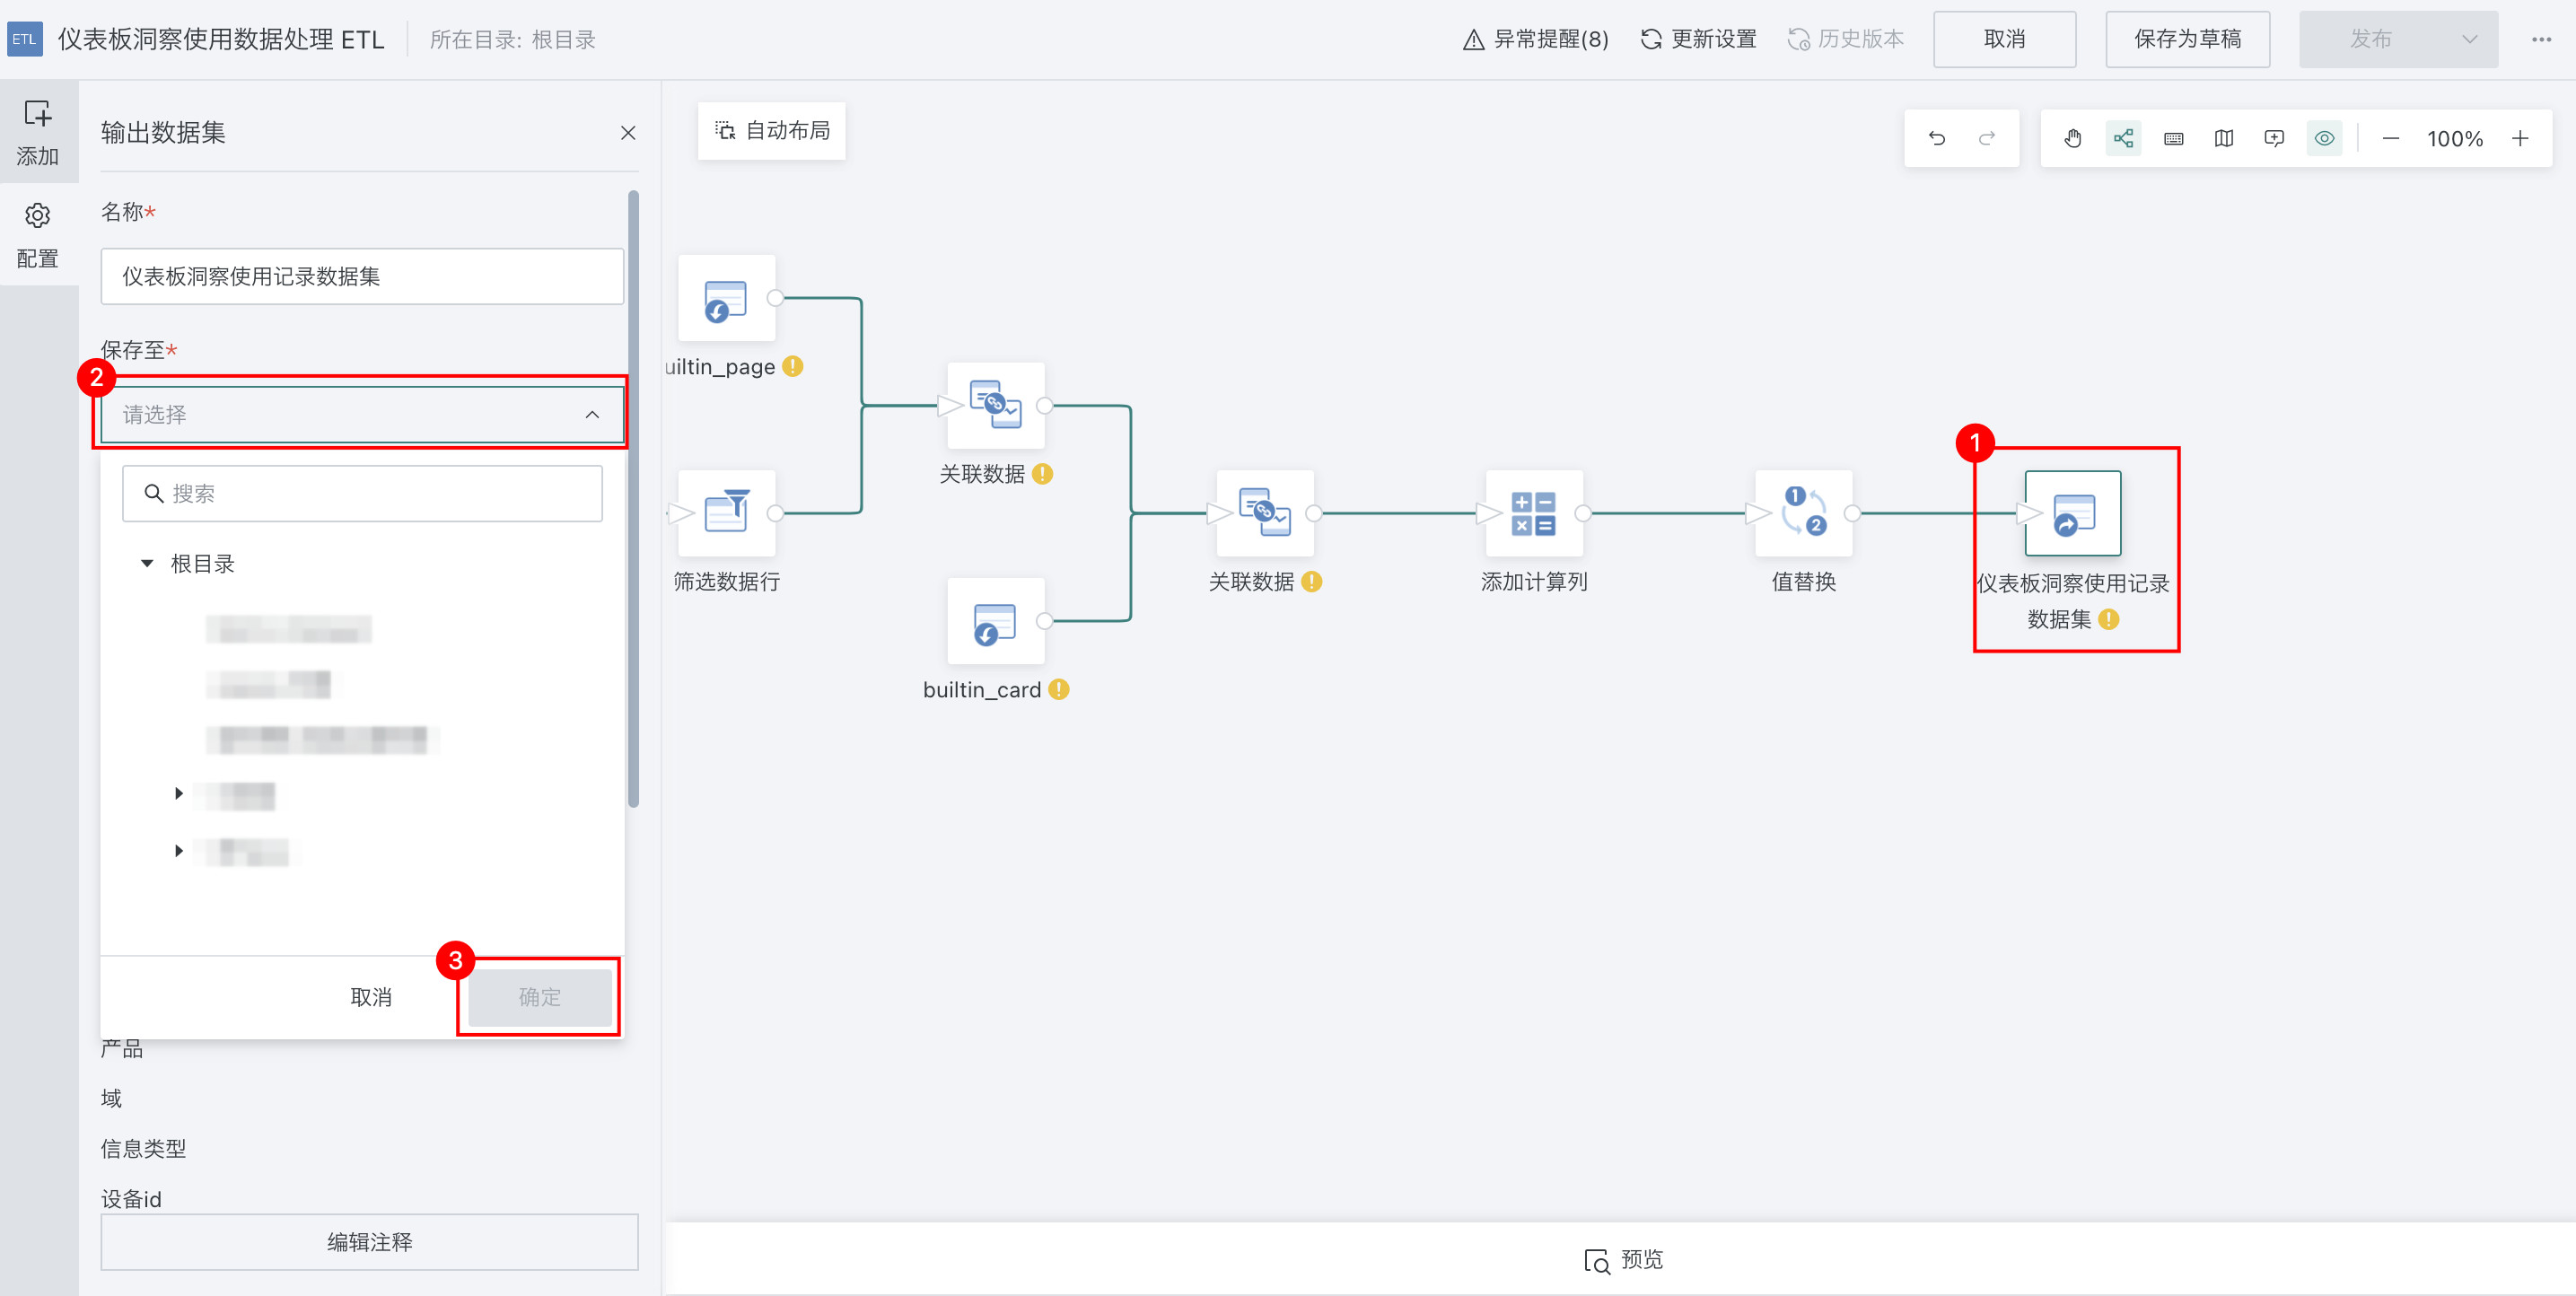Collapse the 根目录 tree node
The width and height of the screenshot is (2576, 1296).
147,564
